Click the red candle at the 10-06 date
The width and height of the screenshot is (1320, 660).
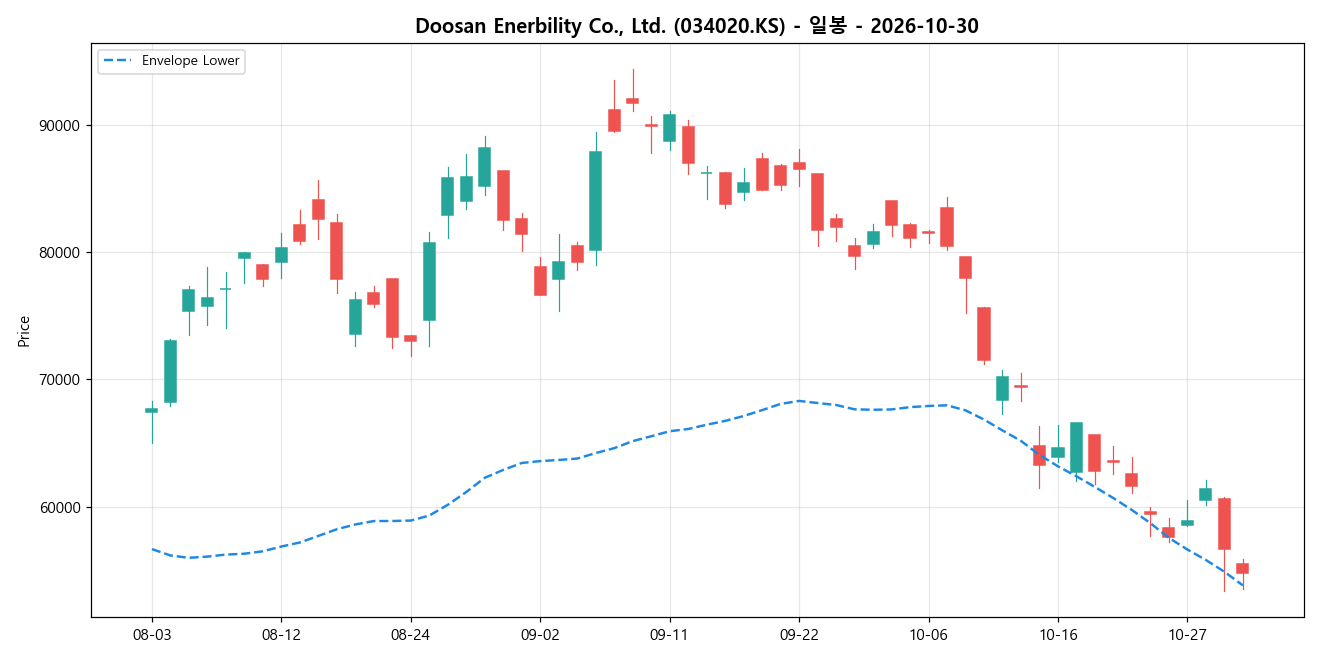928,233
